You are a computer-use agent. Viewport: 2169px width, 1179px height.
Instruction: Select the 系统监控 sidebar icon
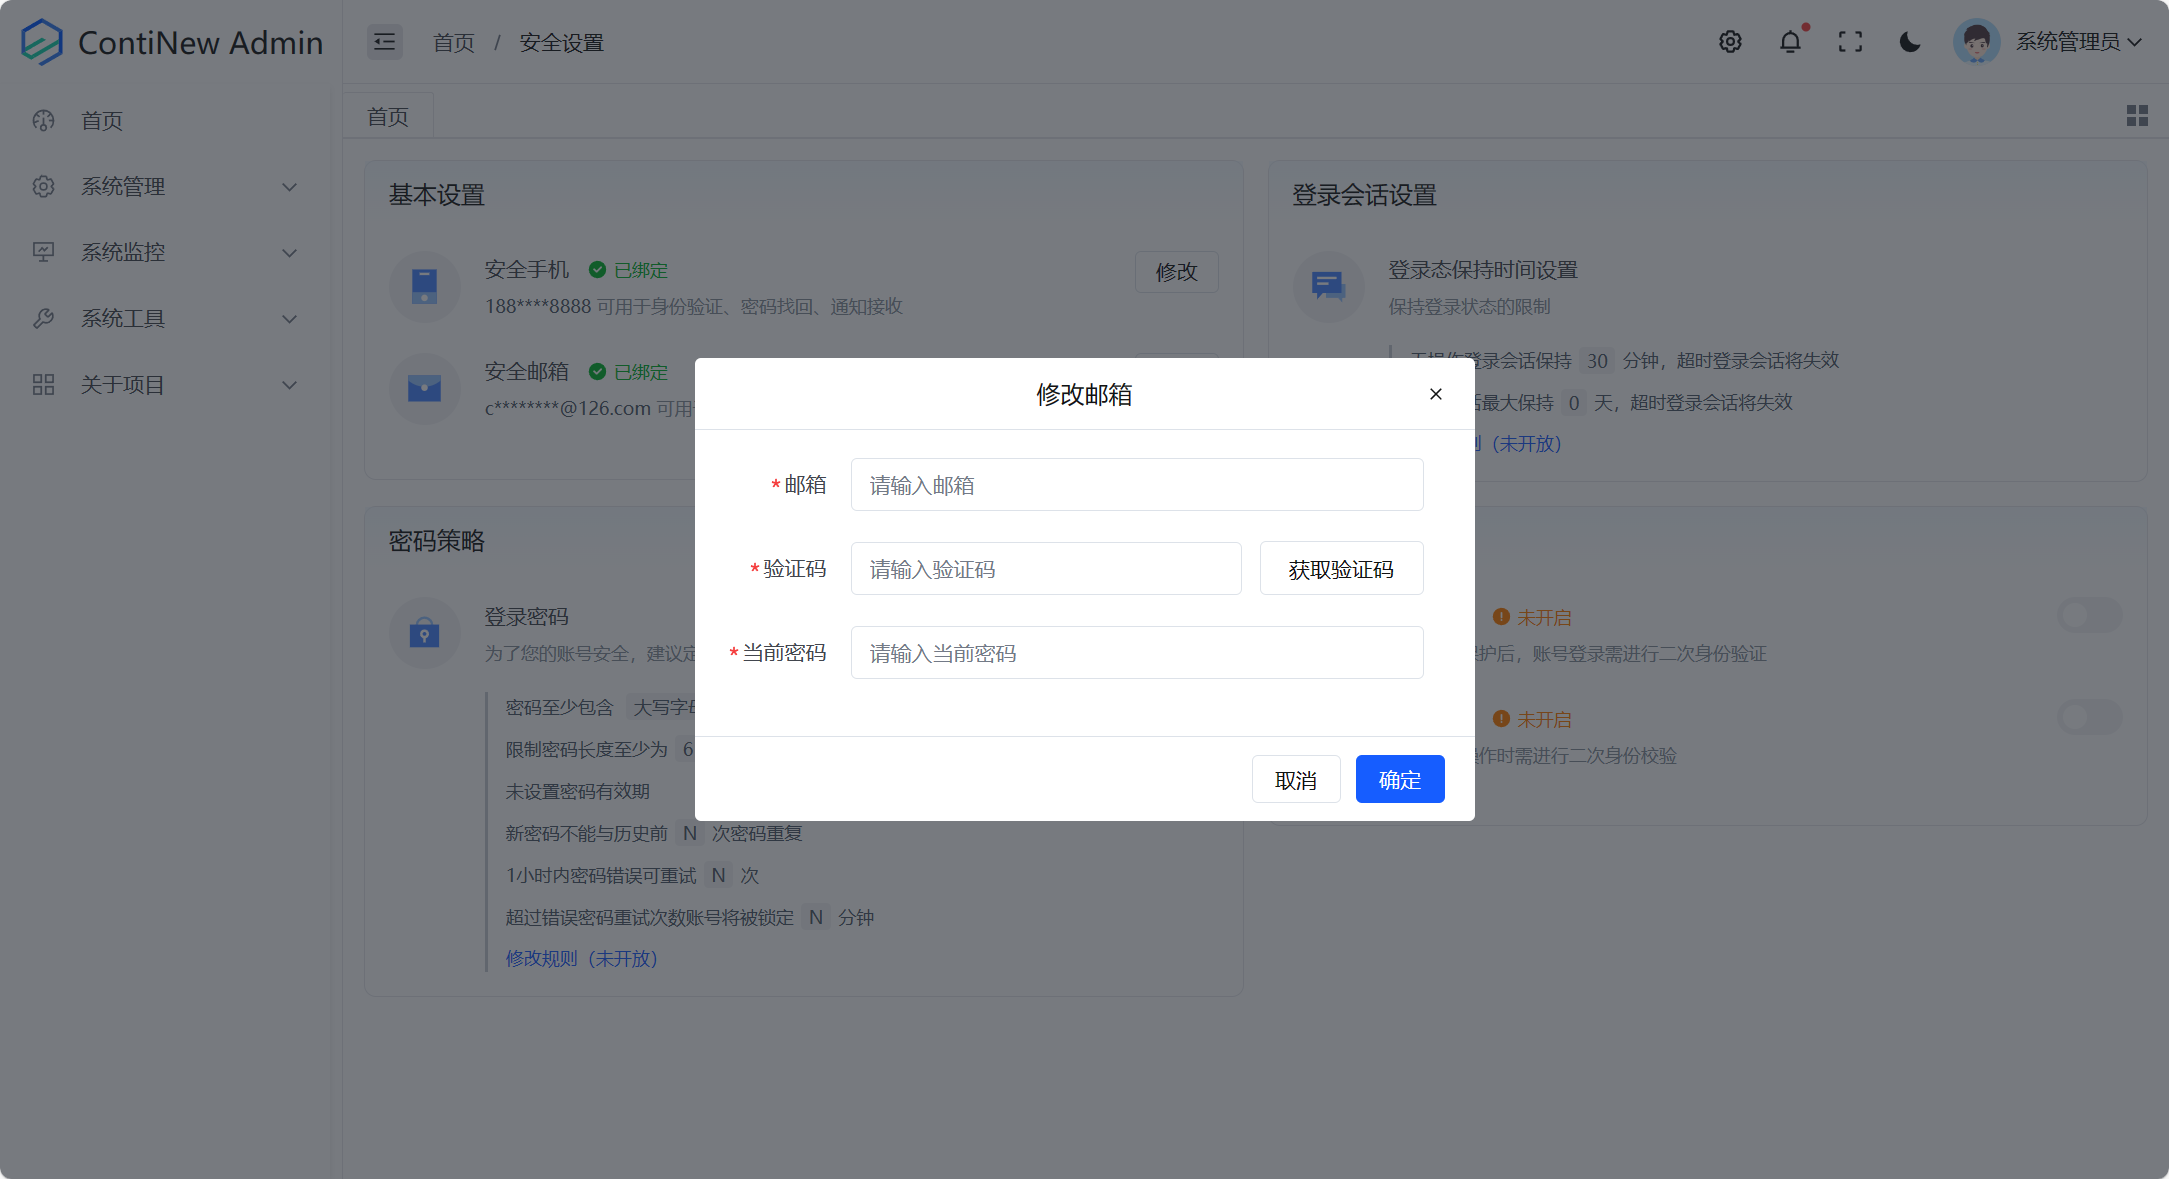click(x=43, y=252)
